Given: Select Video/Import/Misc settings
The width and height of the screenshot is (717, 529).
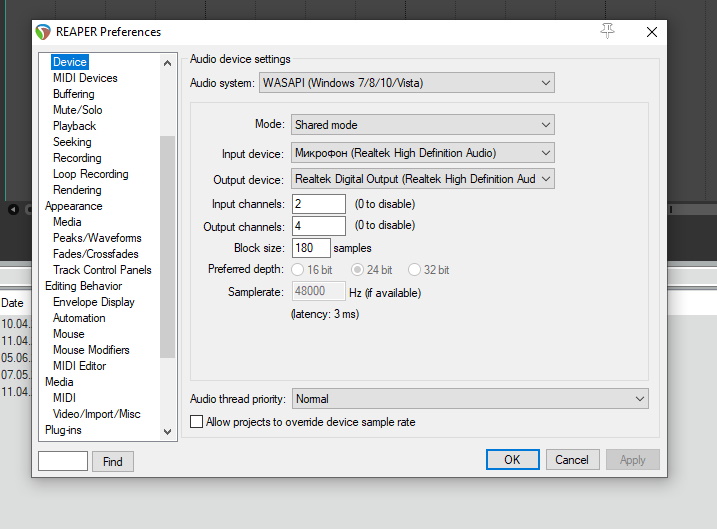Looking at the screenshot, I should click(96, 414).
